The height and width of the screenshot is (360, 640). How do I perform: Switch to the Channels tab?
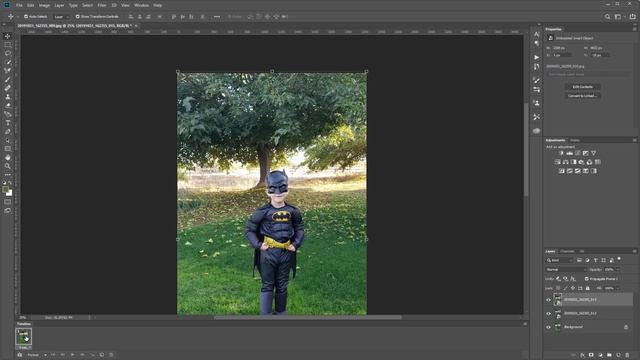point(567,251)
